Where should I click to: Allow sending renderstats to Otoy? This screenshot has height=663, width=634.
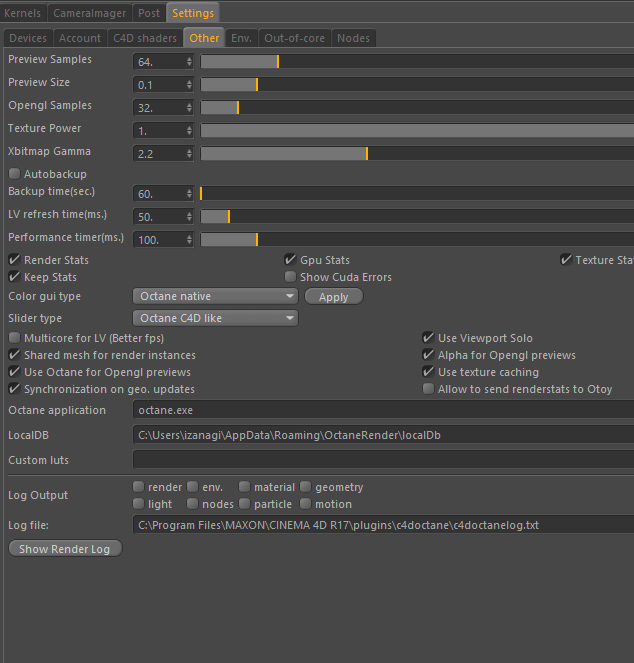pos(428,388)
